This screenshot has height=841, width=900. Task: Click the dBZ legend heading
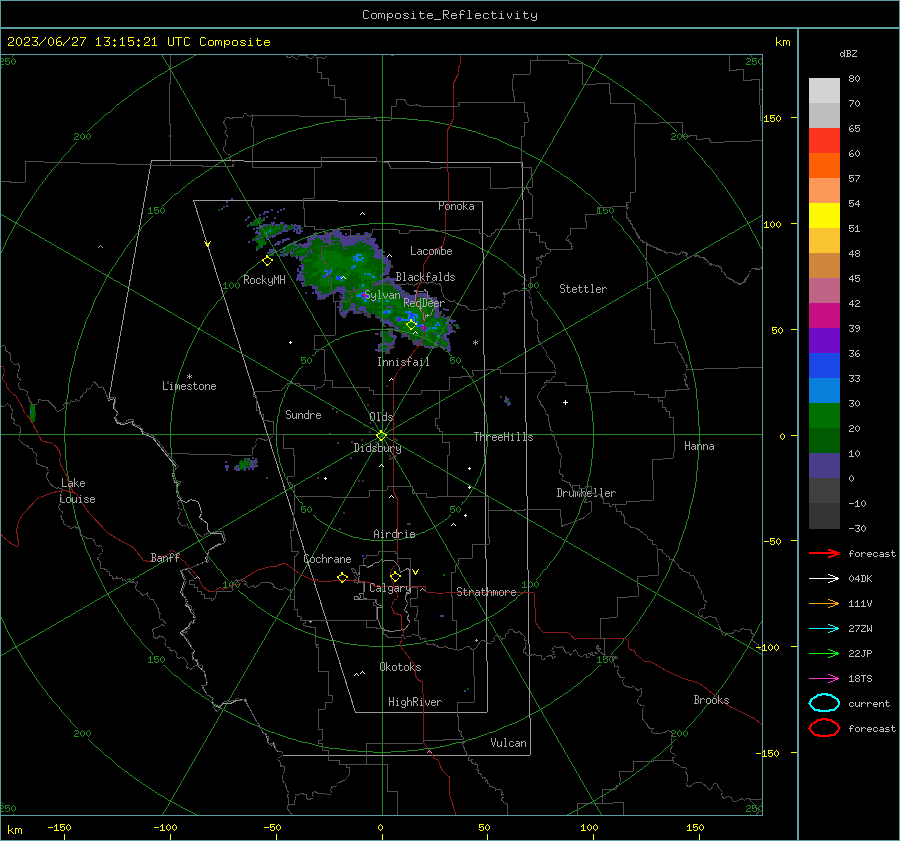point(848,53)
